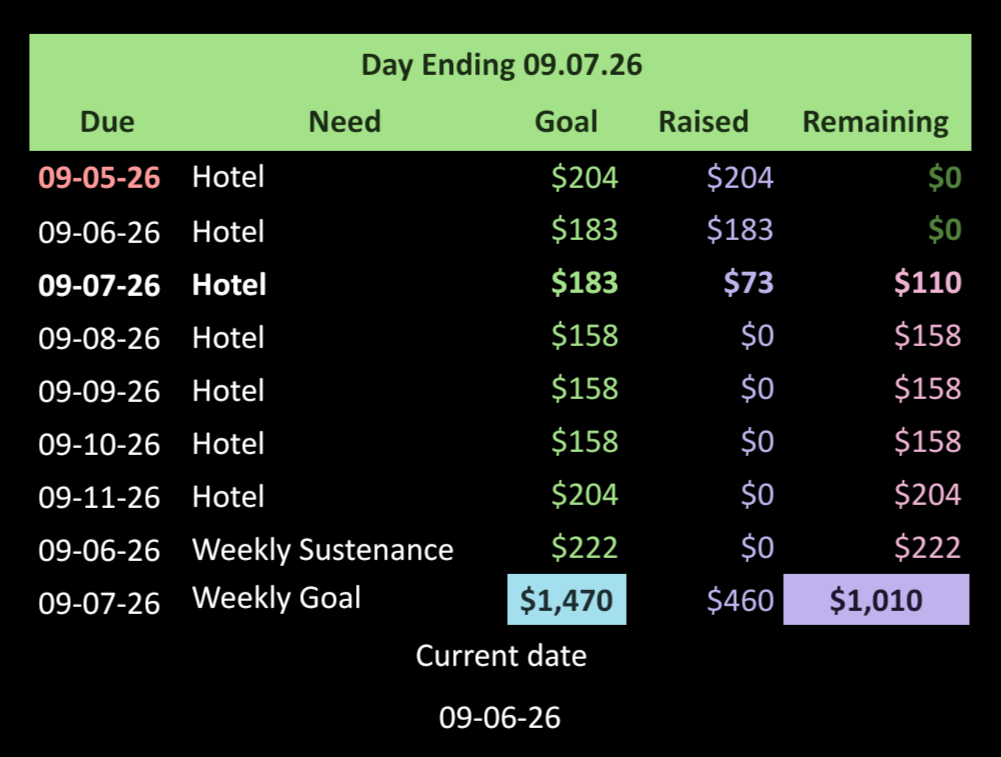
Task: Select the Remaining column header
Action: (x=875, y=122)
